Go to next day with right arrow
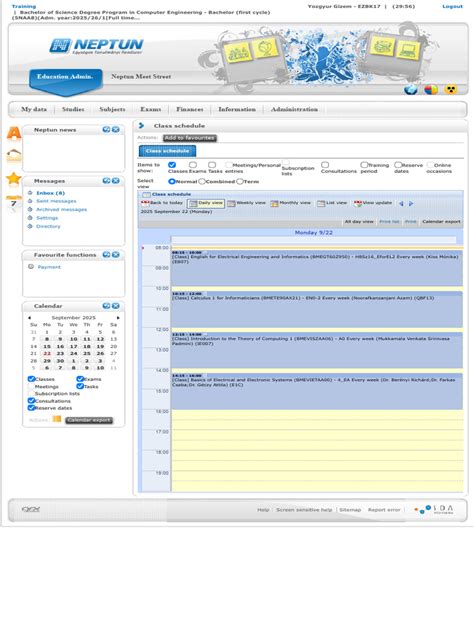 411,204
